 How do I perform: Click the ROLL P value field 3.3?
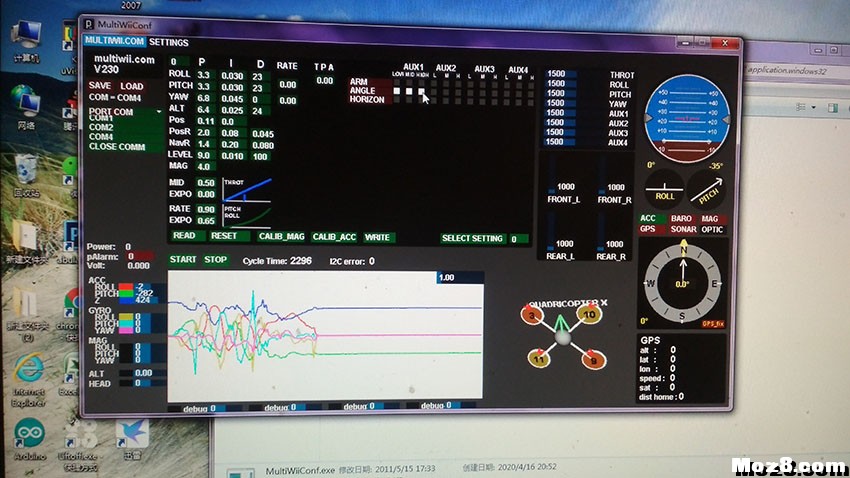pyautogui.click(x=203, y=75)
